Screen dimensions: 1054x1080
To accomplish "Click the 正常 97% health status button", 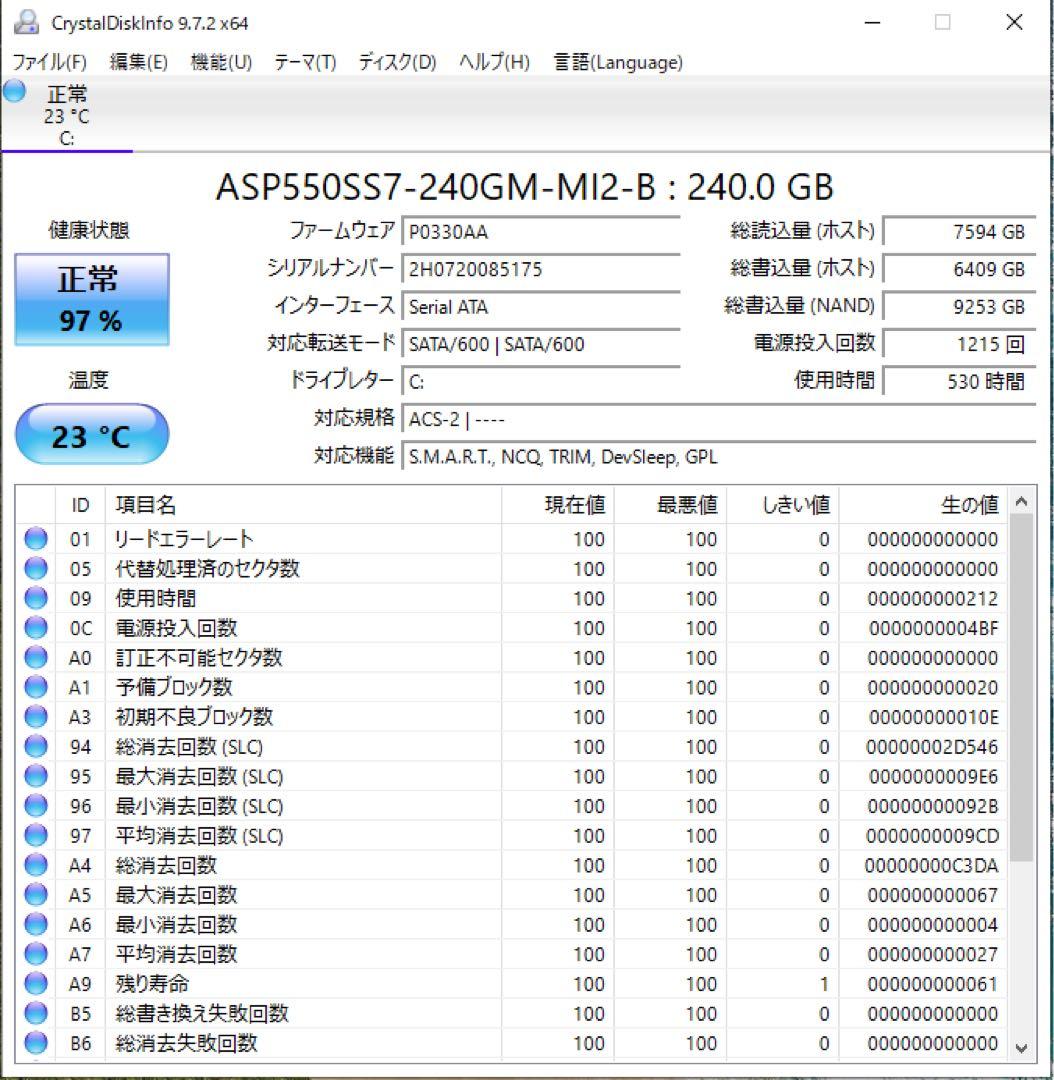I will point(92,299).
